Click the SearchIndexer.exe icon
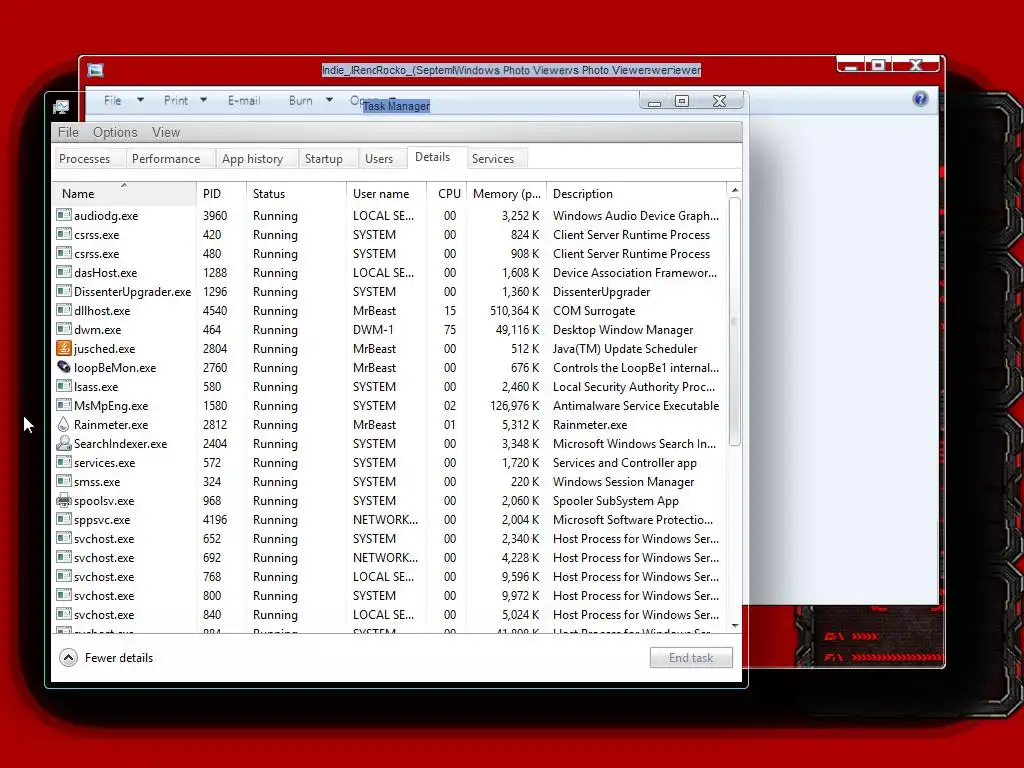The height and width of the screenshot is (768, 1024). point(63,443)
